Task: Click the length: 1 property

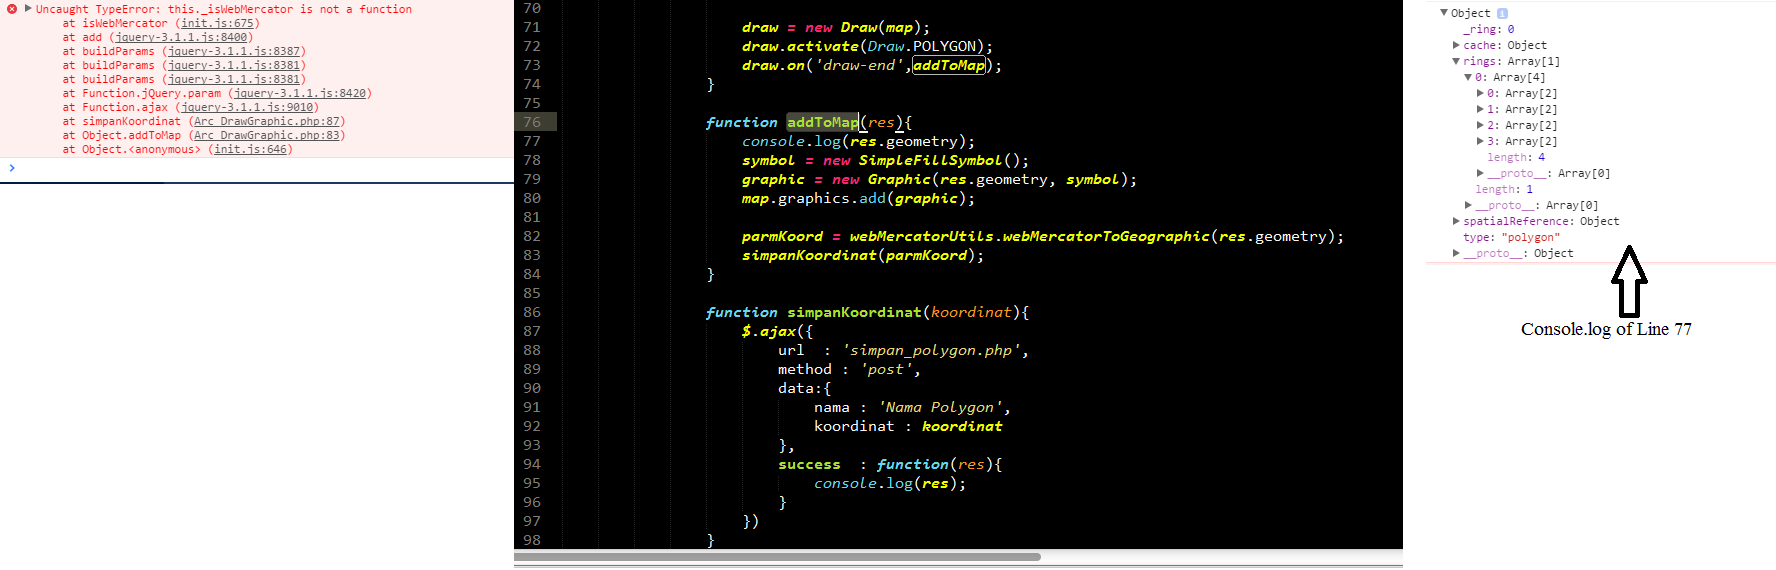Action: tap(1504, 189)
